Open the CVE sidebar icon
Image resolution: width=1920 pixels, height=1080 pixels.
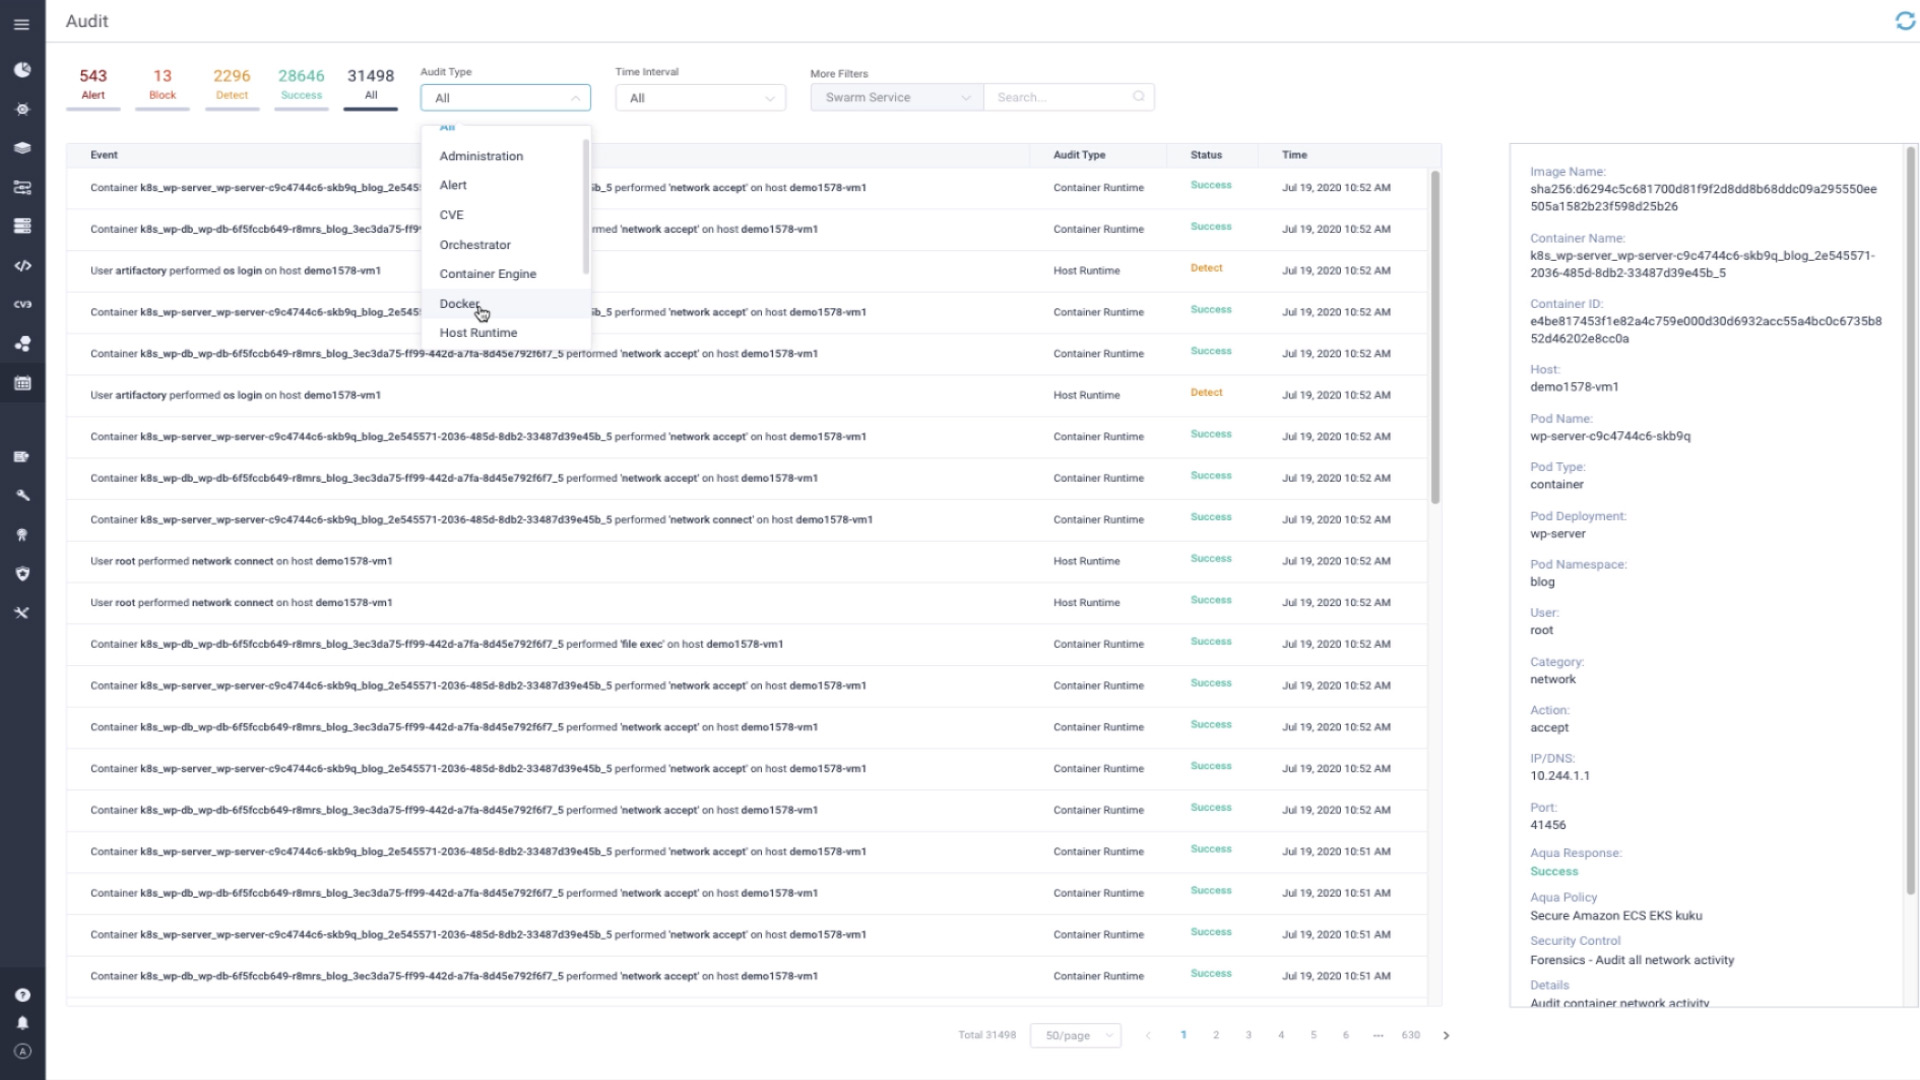pyautogui.click(x=22, y=305)
